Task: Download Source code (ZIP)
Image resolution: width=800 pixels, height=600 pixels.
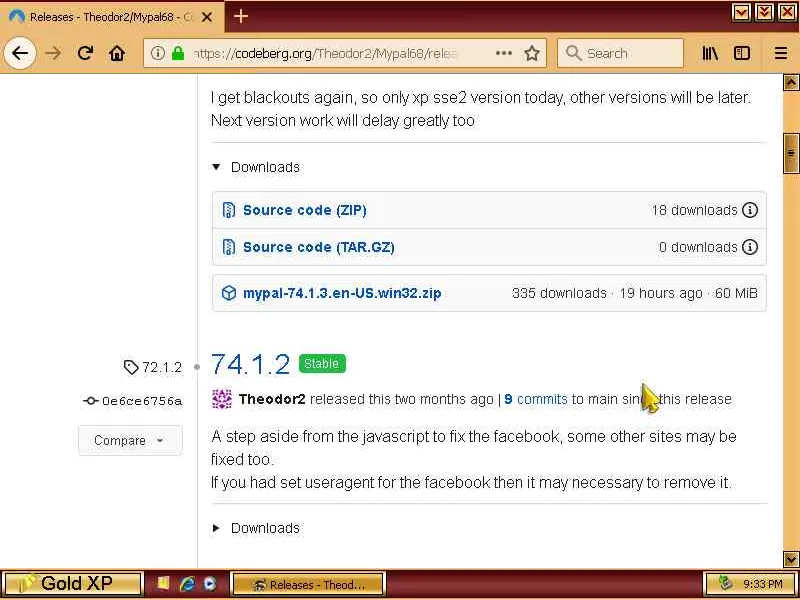Action: 305,210
